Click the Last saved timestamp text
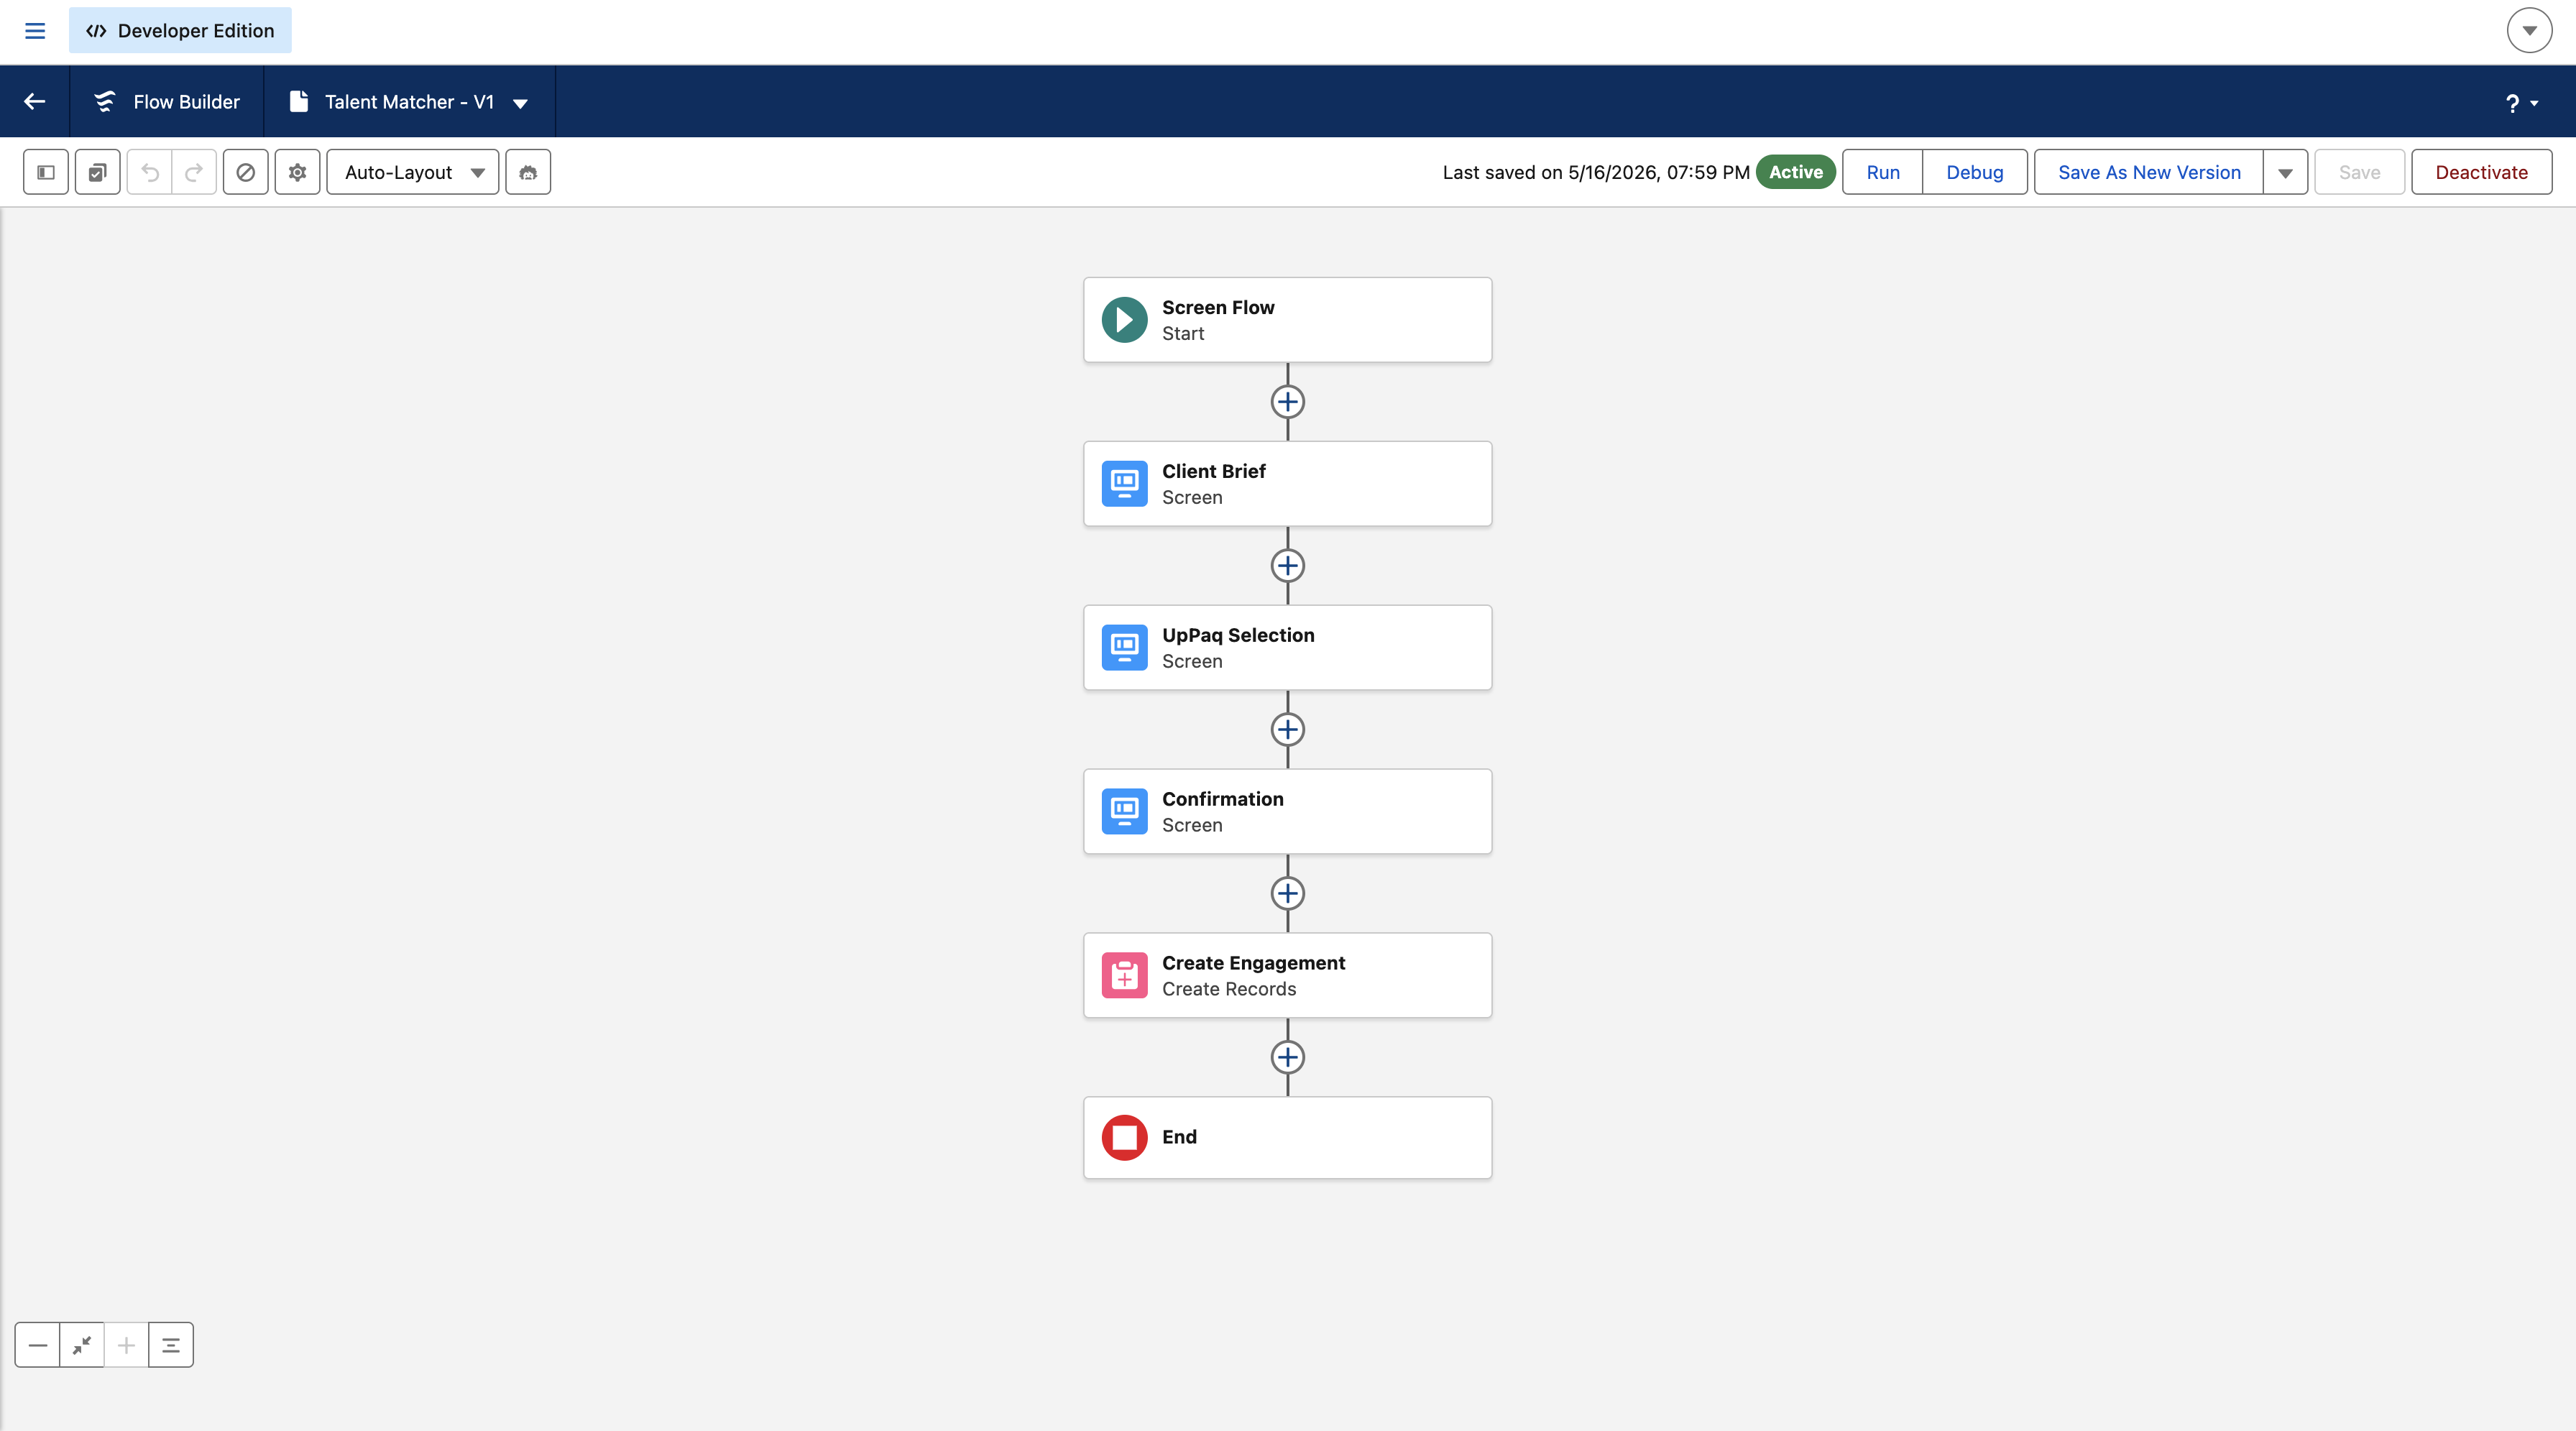This screenshot has width=2576, height=1431. pyautogui.click(x=1596, y=172)
